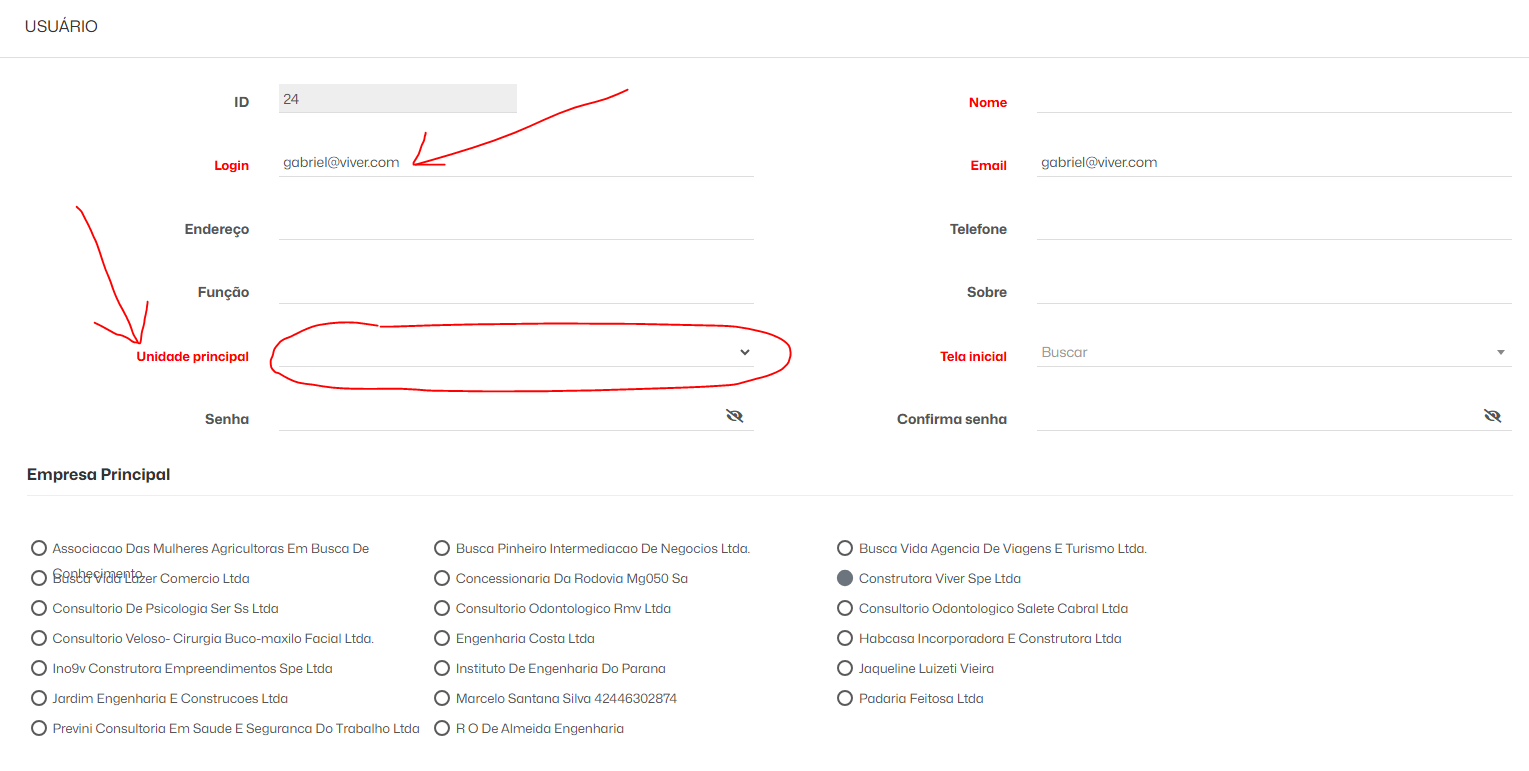Focus the Login field with gabriel@viver.com
The height and width of the screenshot is (771, 1529).
pyautogui.click(x=515, y=162)
